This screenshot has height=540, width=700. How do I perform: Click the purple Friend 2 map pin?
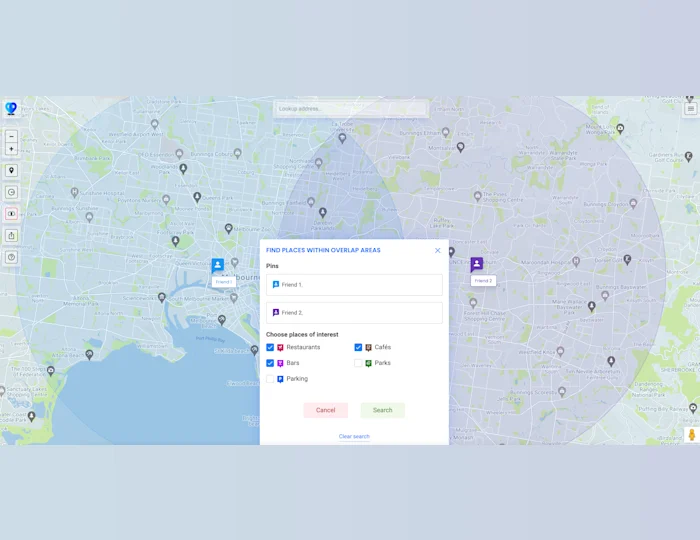[477, 264]
